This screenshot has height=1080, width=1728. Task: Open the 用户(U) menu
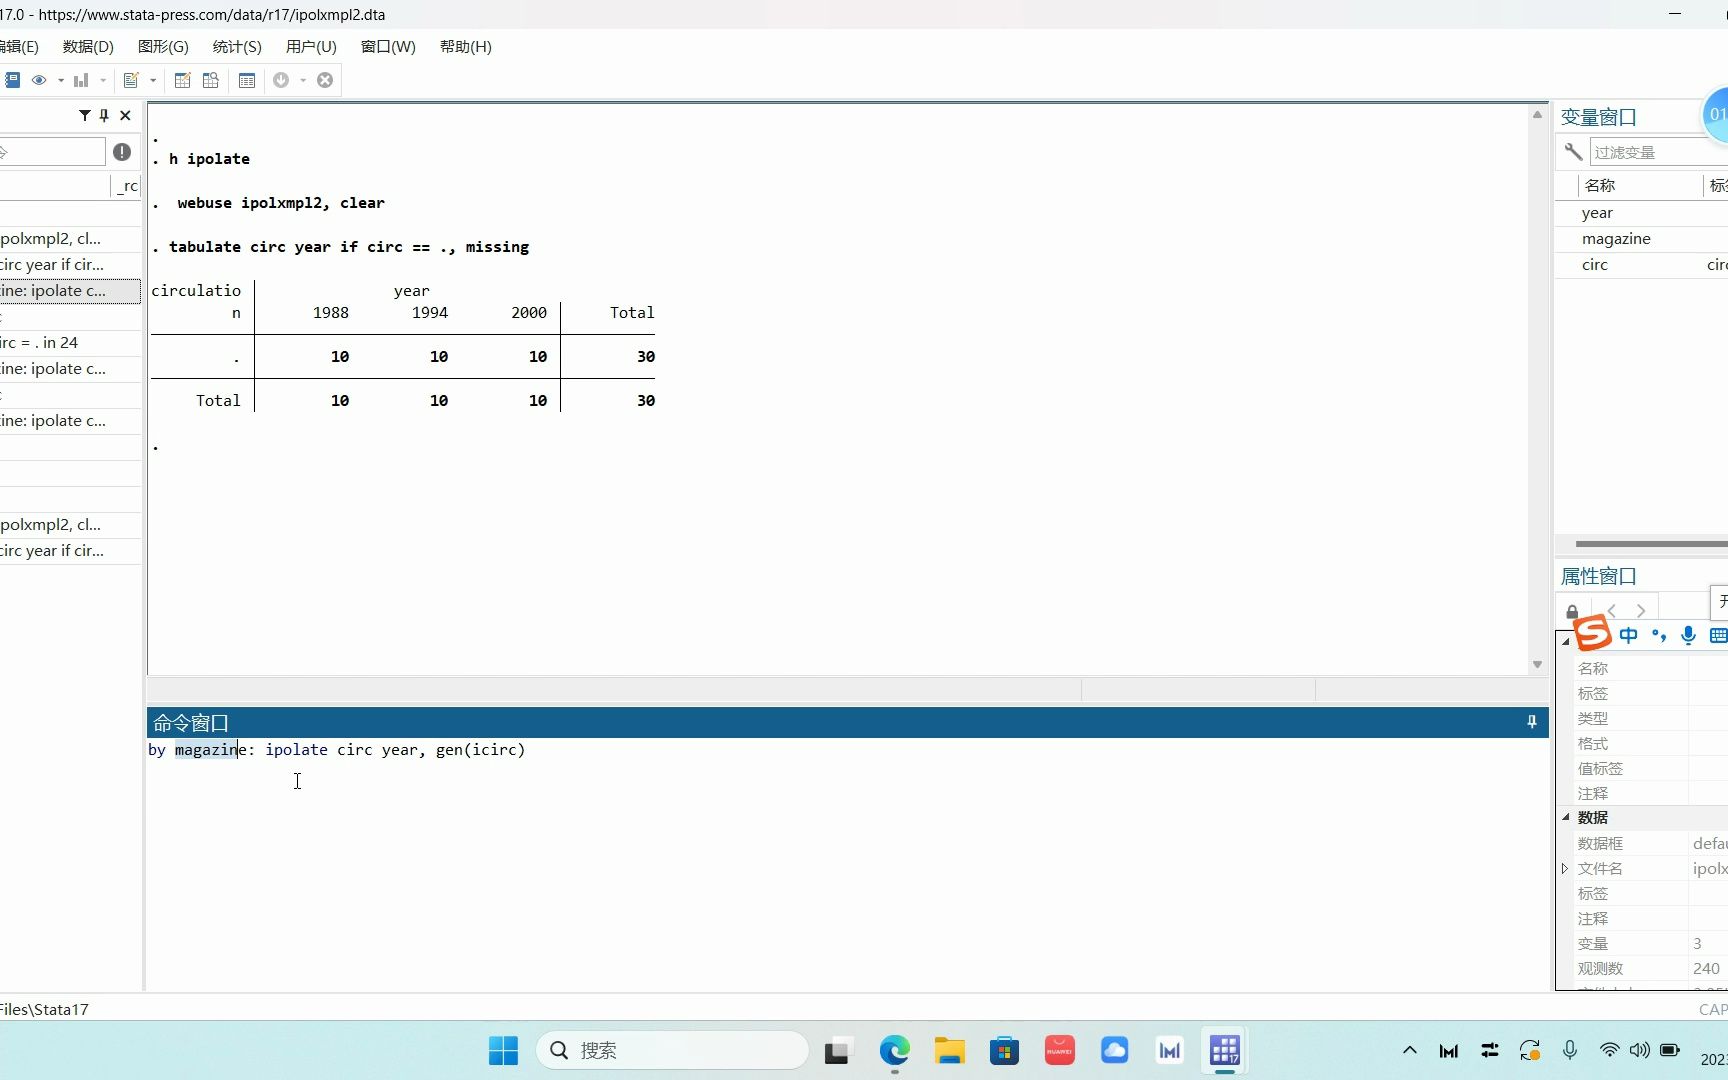point(311,47)
